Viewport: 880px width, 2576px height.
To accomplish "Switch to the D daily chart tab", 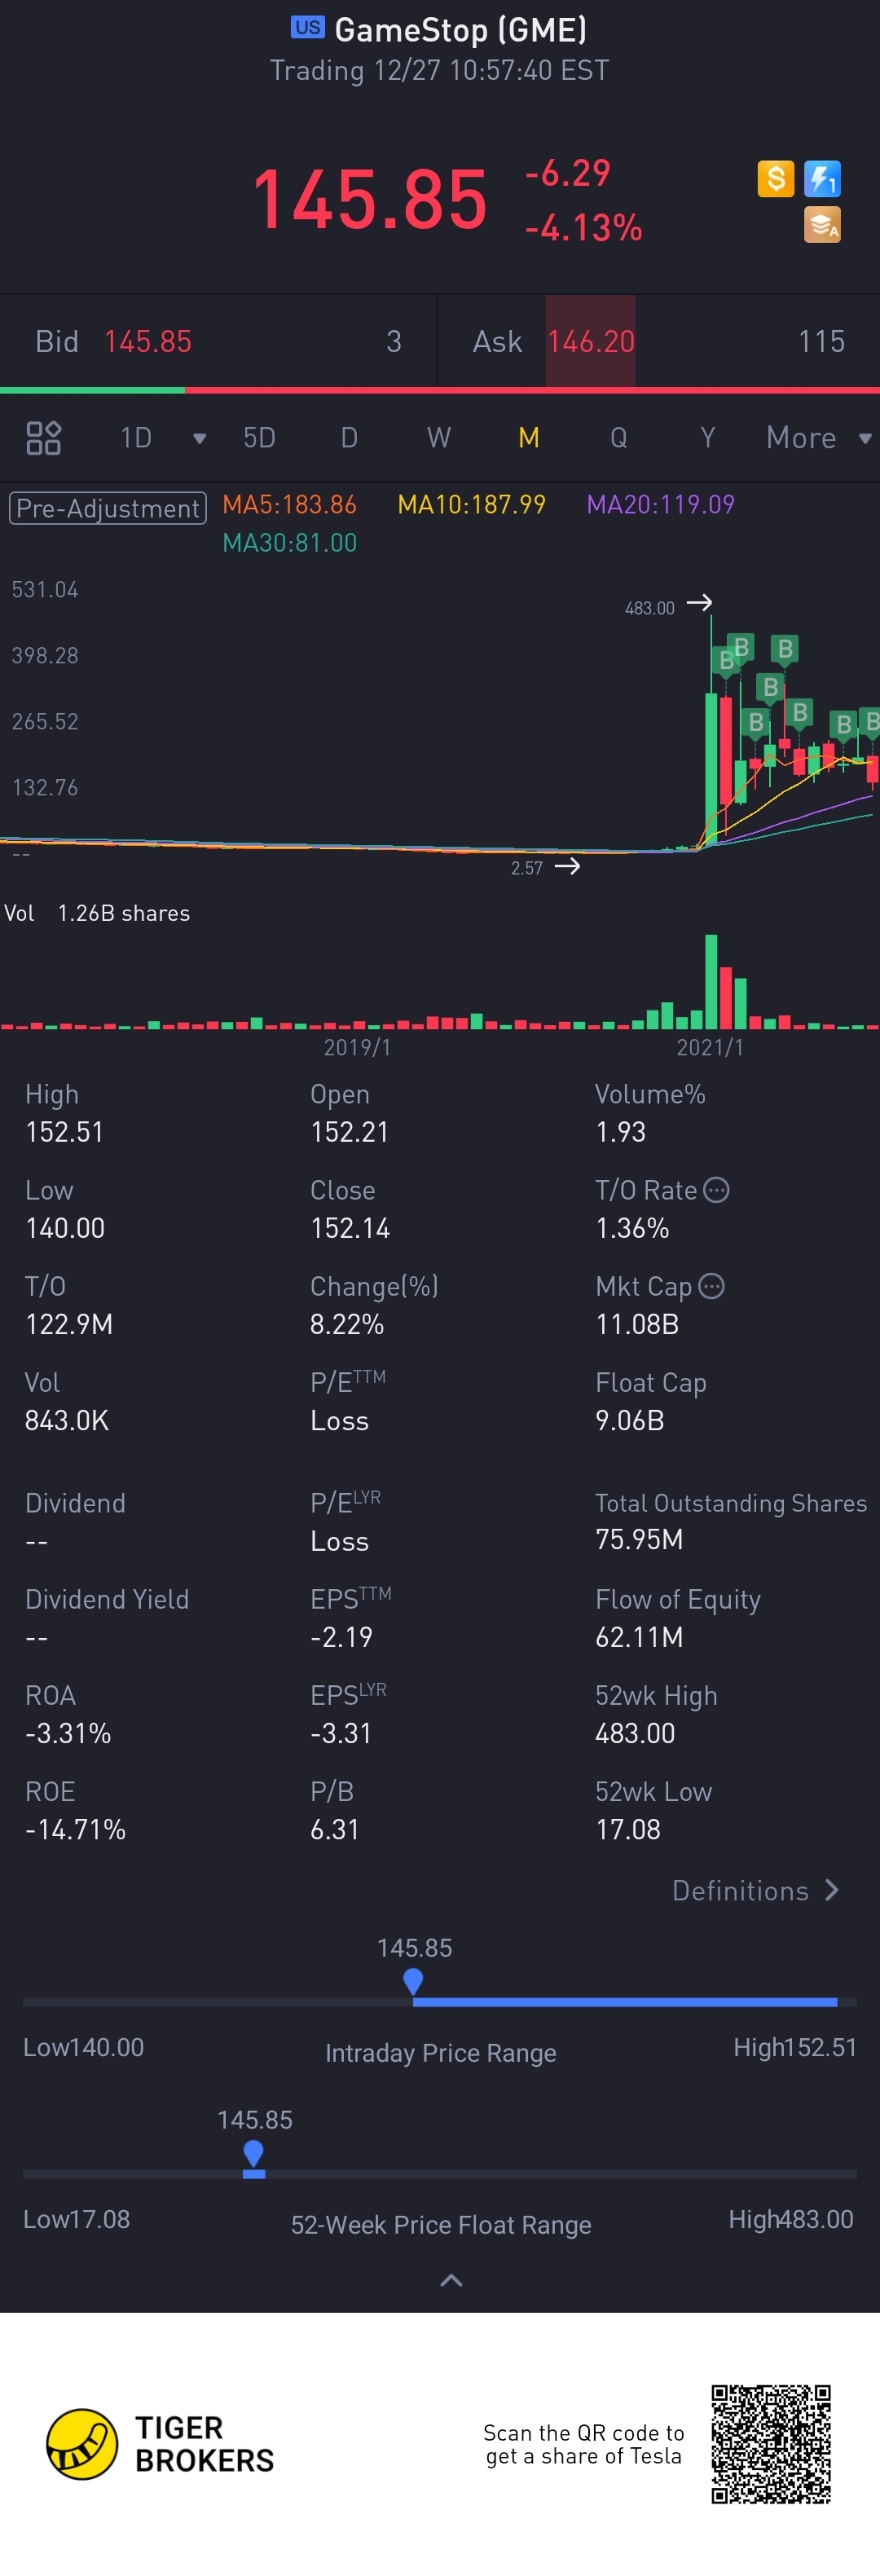I will tap(349, 438).
